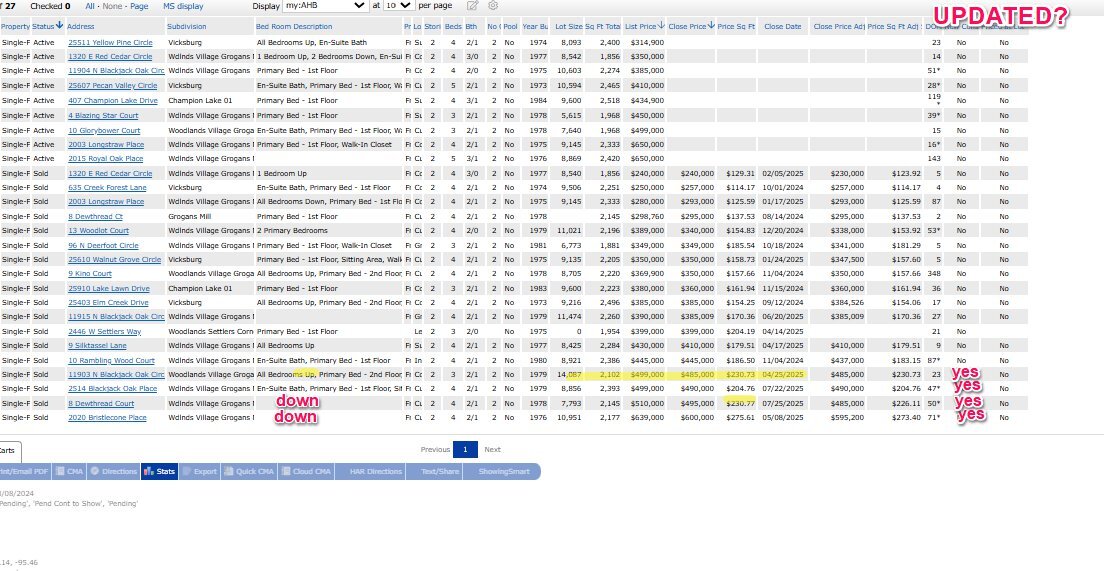Sort by Lot Size column header

coord(569,27)
